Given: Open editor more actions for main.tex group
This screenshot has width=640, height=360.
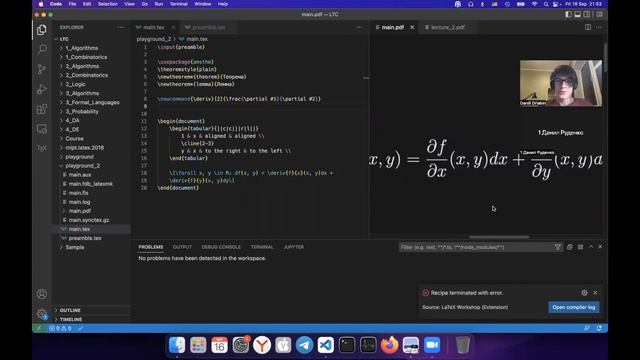Looking at the screenshot, I should click(359, 27).
